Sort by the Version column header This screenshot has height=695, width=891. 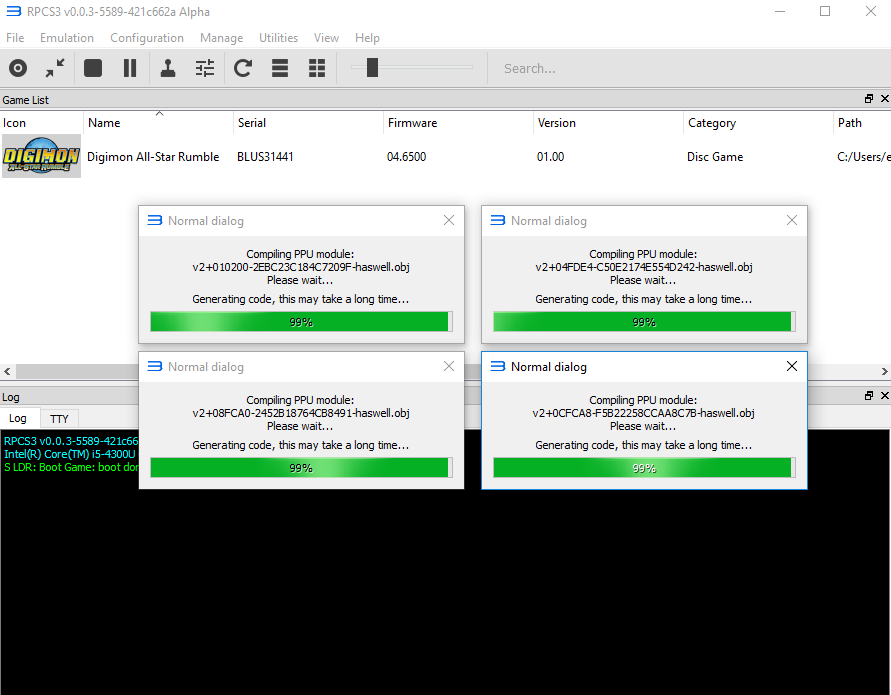[609, 123]
